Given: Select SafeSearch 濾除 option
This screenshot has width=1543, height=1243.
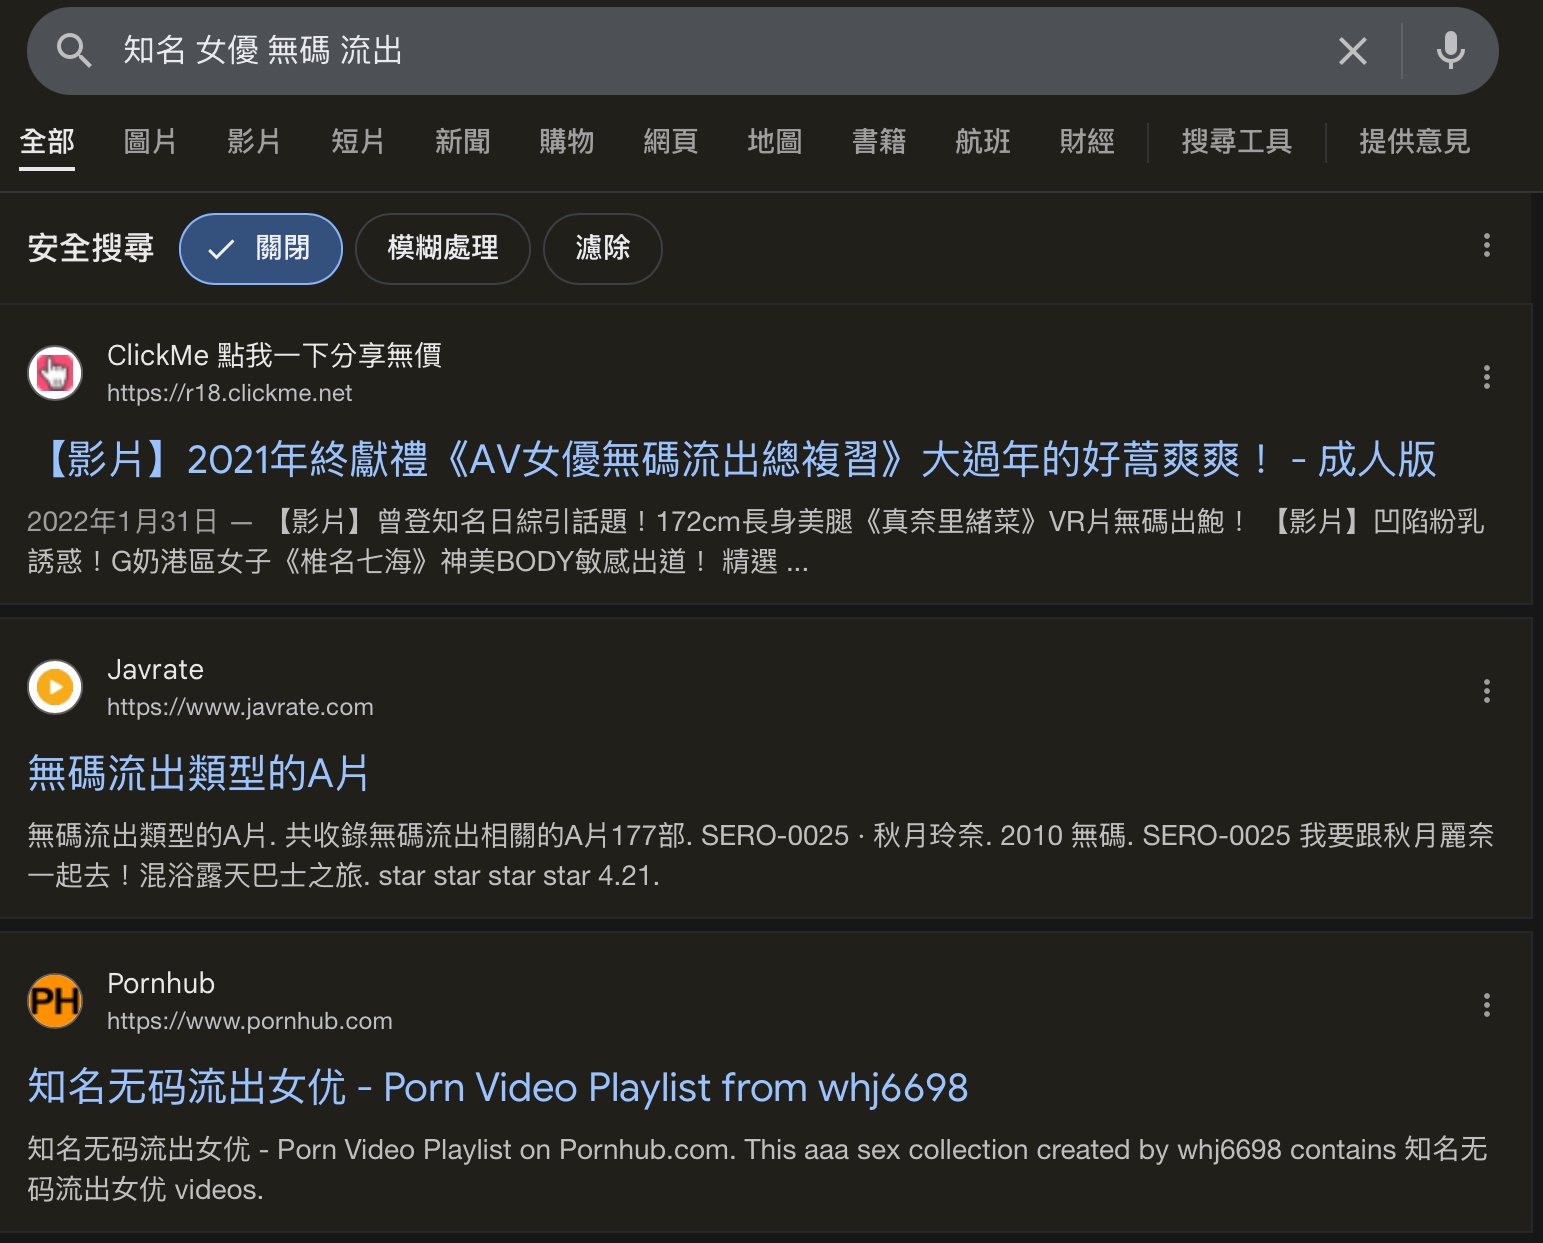Looking at the screenshot, I should 602,248.
